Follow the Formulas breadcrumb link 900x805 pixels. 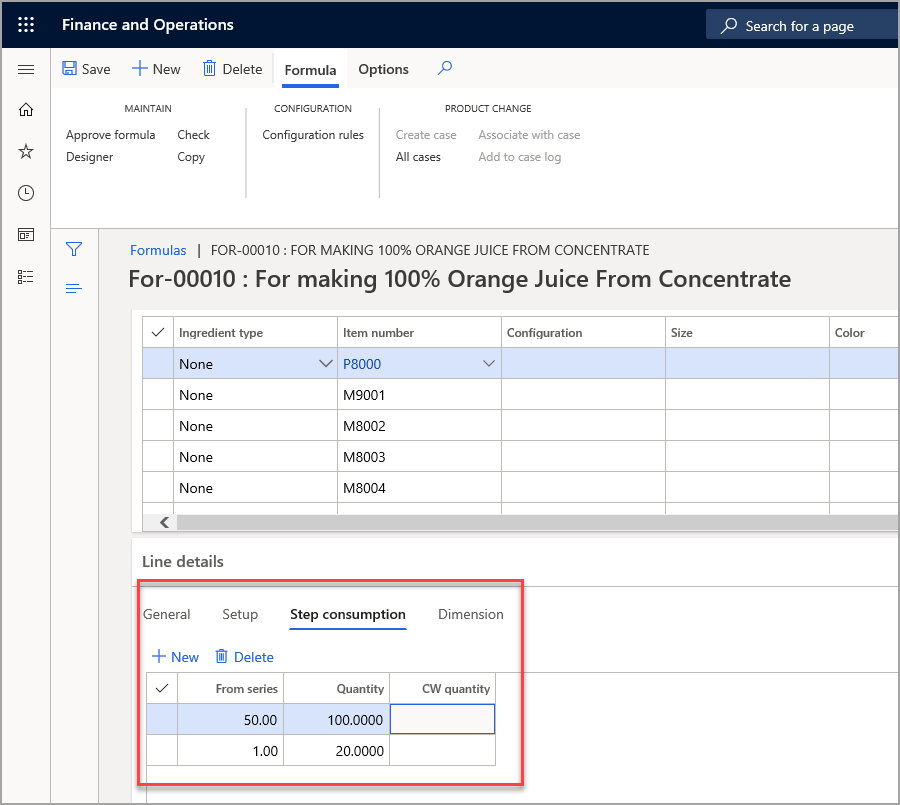pyautogui.click(x=158, y=250)
